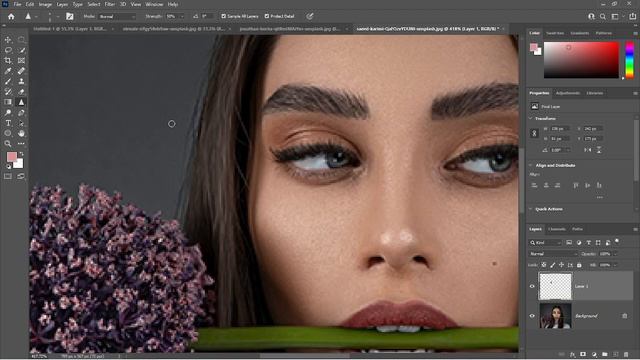Image resolution: width=640 pixels, height=360 pixels.
Task: Create a new adjustment layer from panel footer
Action: (594, 354)
